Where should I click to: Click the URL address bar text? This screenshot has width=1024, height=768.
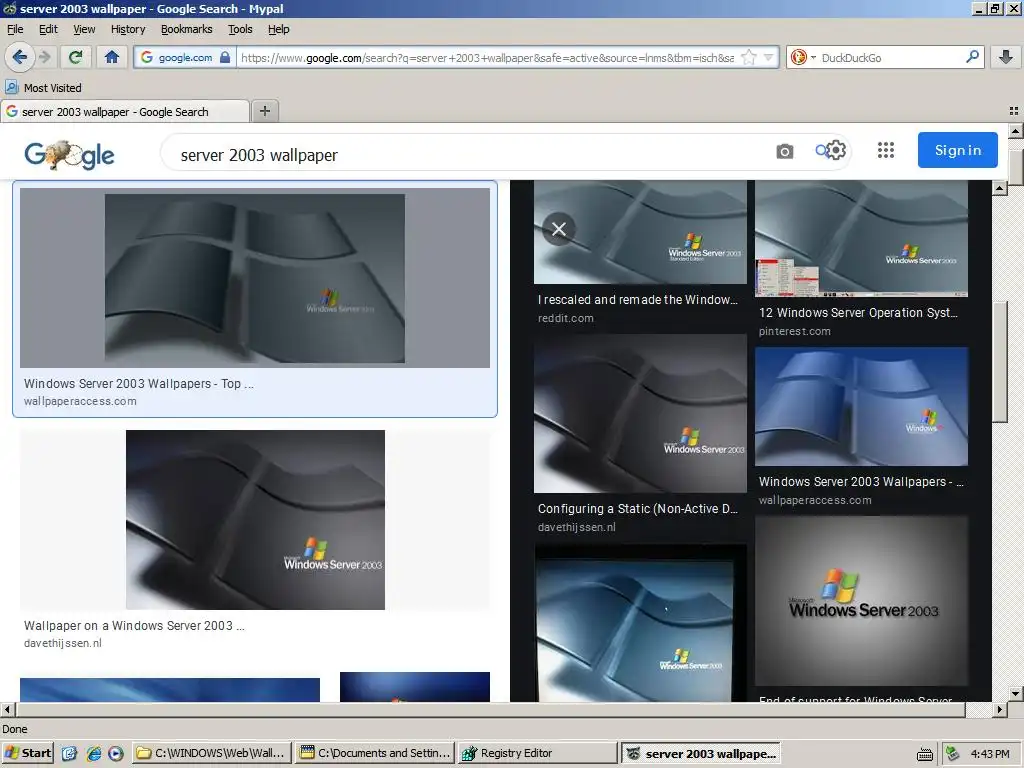coord(487,57)
